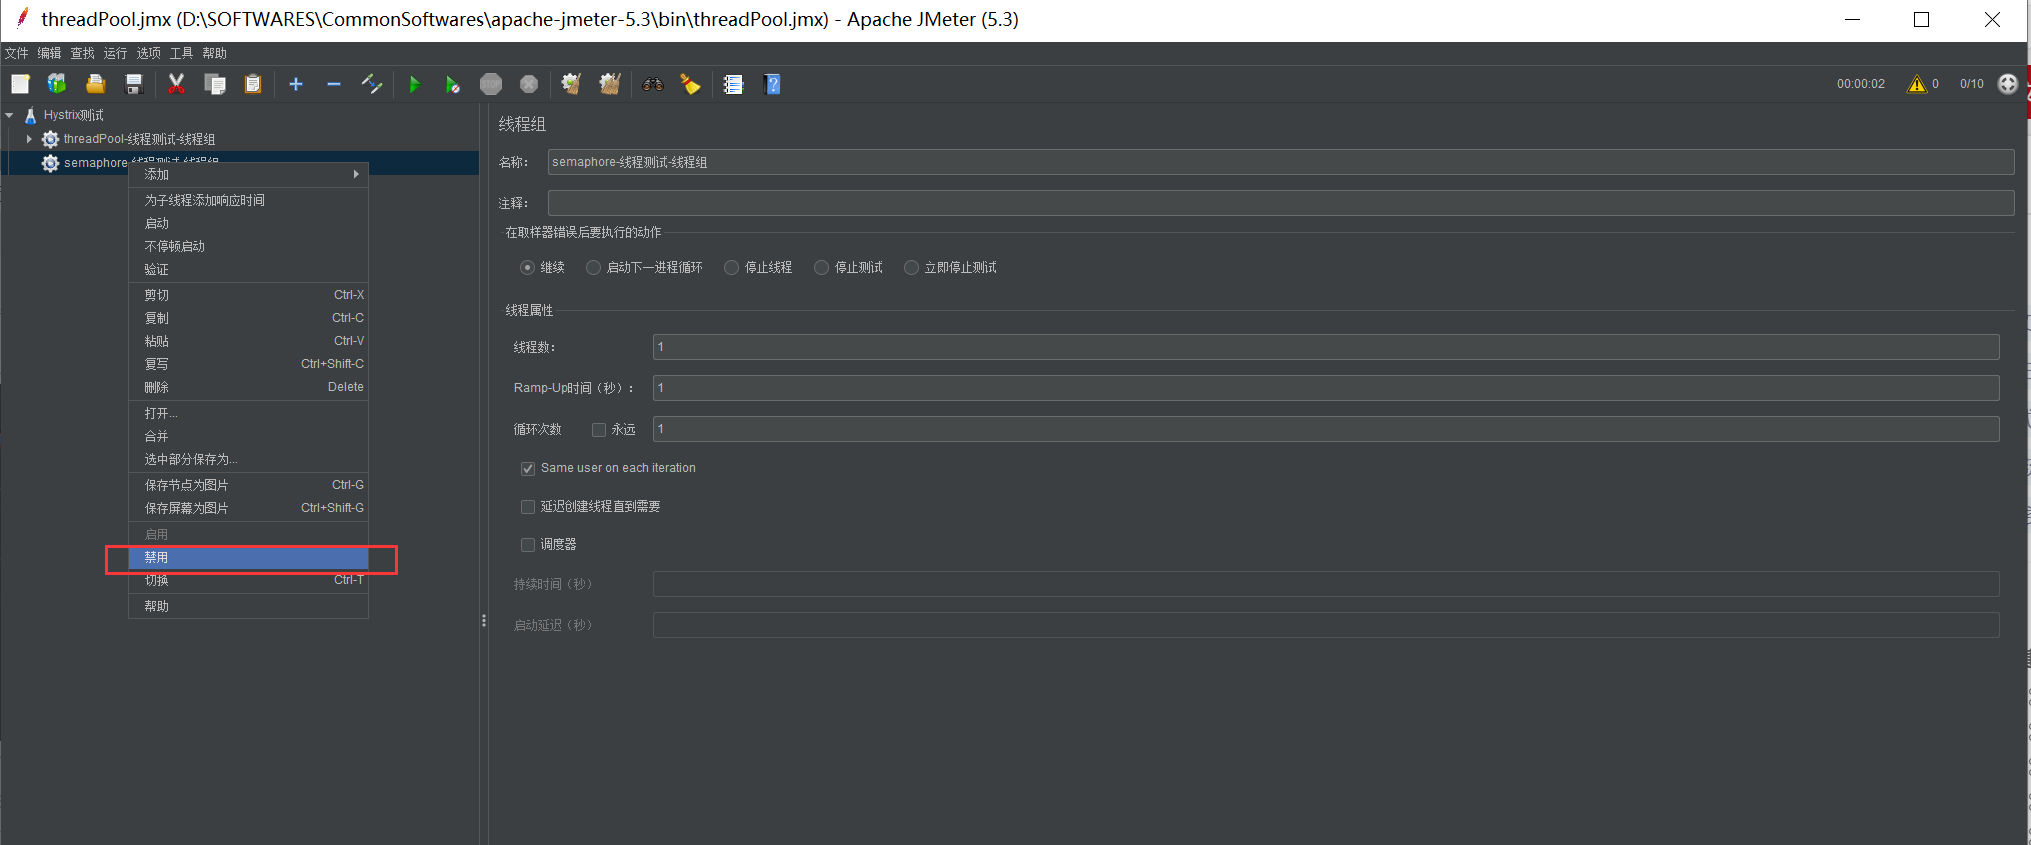The image size is (2031, 845).
Task: Expand the threadPool thread group node
Action: click(29, 139)
